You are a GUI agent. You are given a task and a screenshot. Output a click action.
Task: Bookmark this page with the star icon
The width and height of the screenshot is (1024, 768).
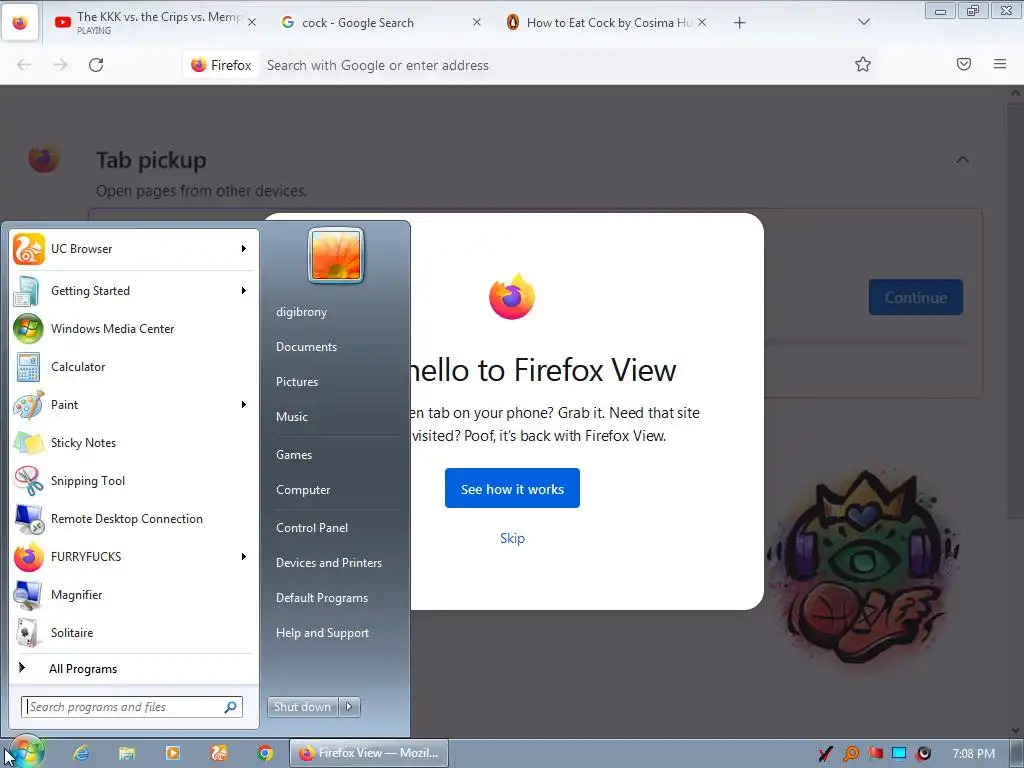863,65
